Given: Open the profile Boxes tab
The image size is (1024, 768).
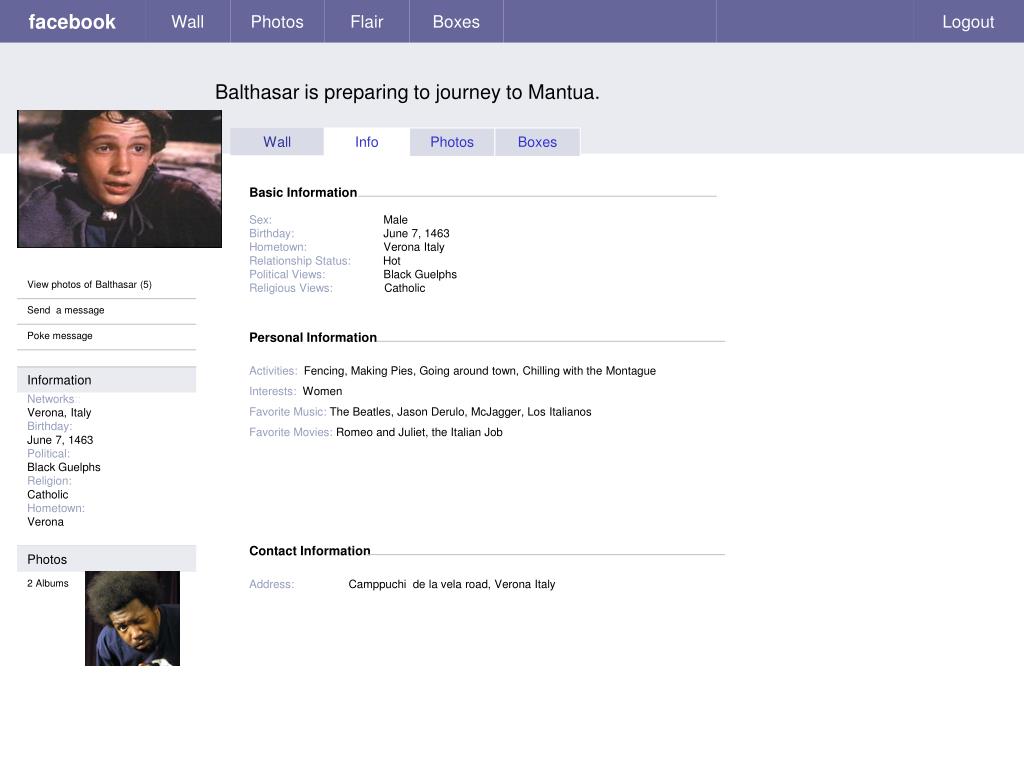Looking at the screenshot, I should 537,142.
